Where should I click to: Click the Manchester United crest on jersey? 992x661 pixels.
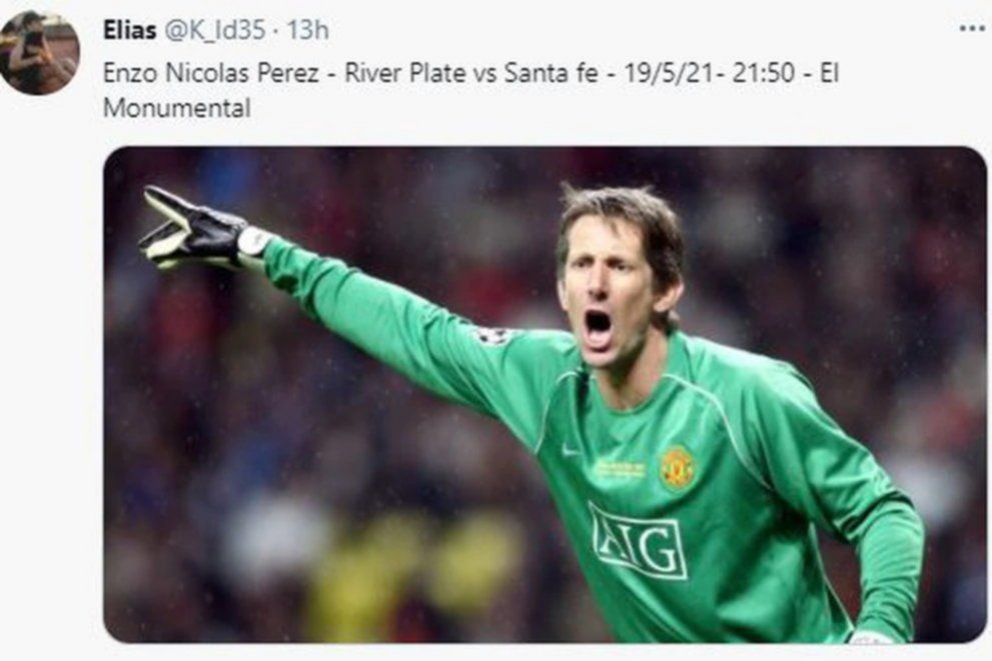(678, 467)
